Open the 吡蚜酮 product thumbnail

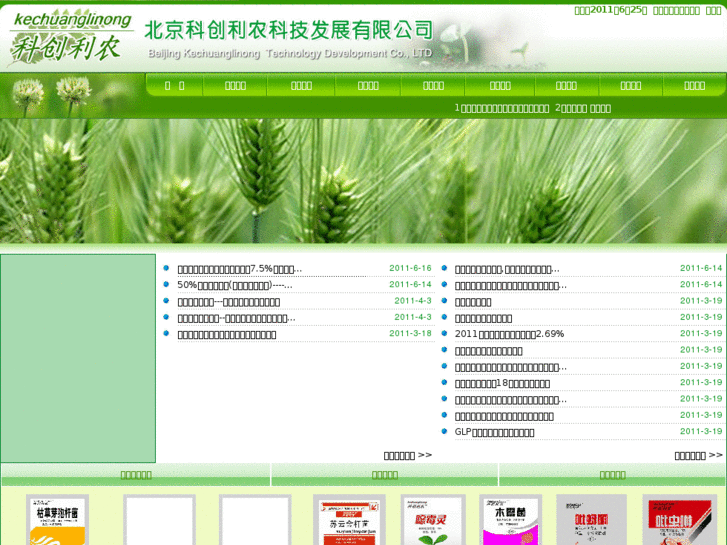[591, 520]
